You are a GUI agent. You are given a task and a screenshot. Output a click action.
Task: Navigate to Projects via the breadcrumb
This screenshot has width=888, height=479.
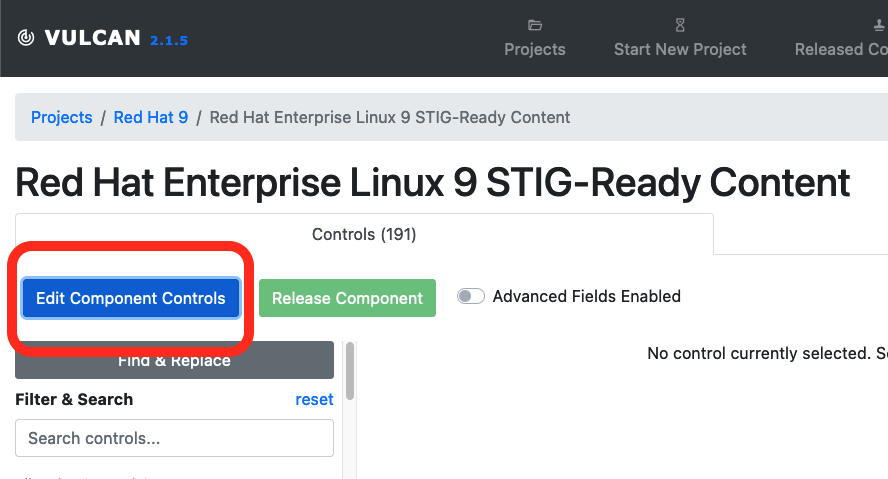[x=62, y=117]
